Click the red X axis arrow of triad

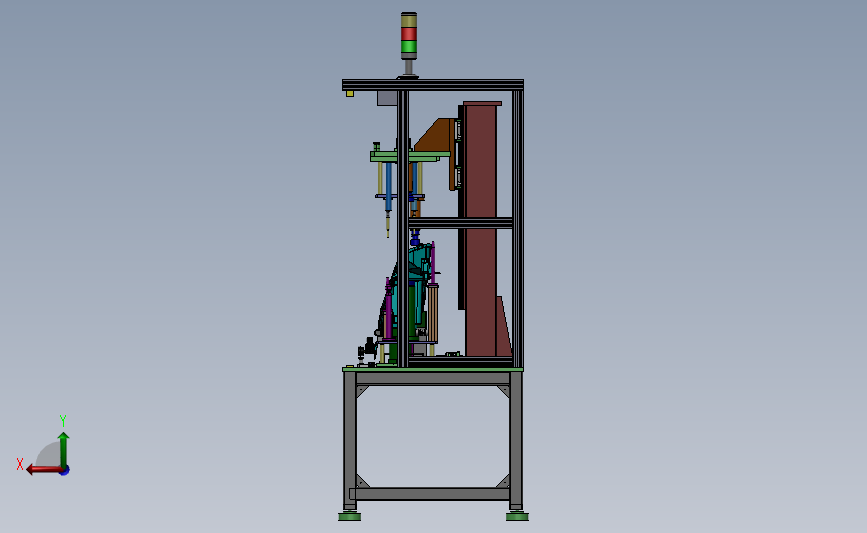(x=43, y=470)
